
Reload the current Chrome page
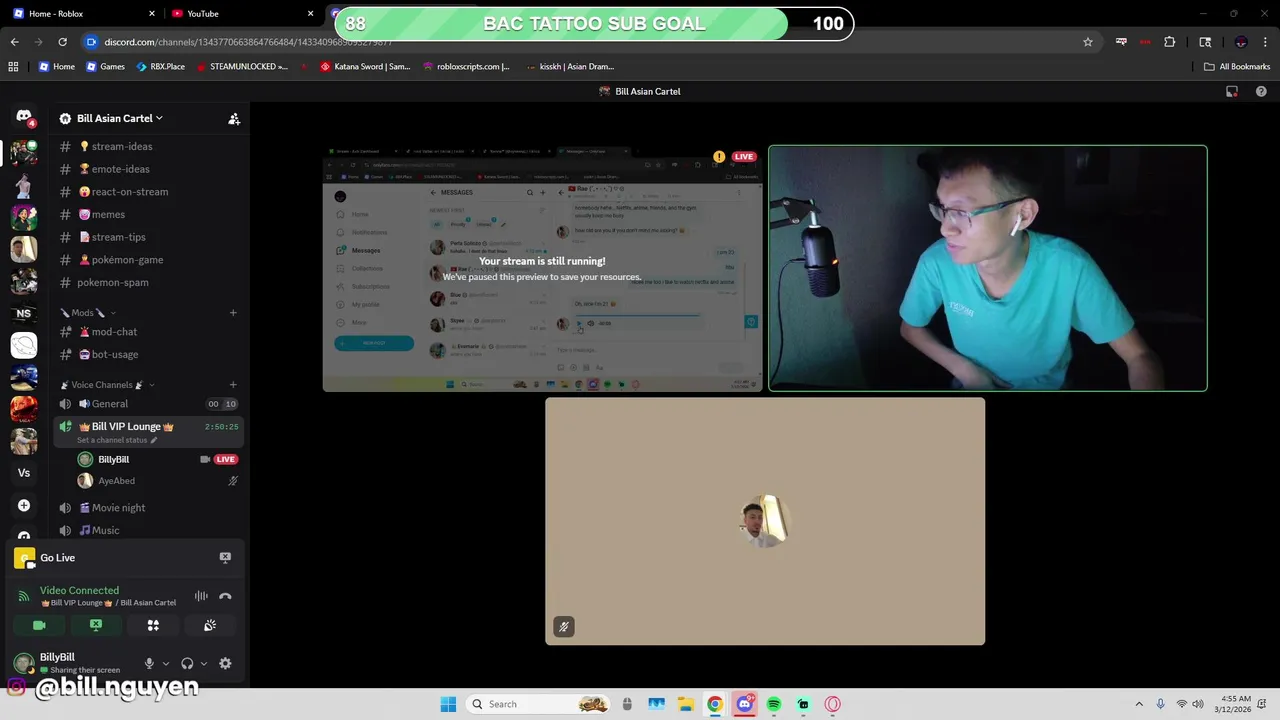coord(62,42)
